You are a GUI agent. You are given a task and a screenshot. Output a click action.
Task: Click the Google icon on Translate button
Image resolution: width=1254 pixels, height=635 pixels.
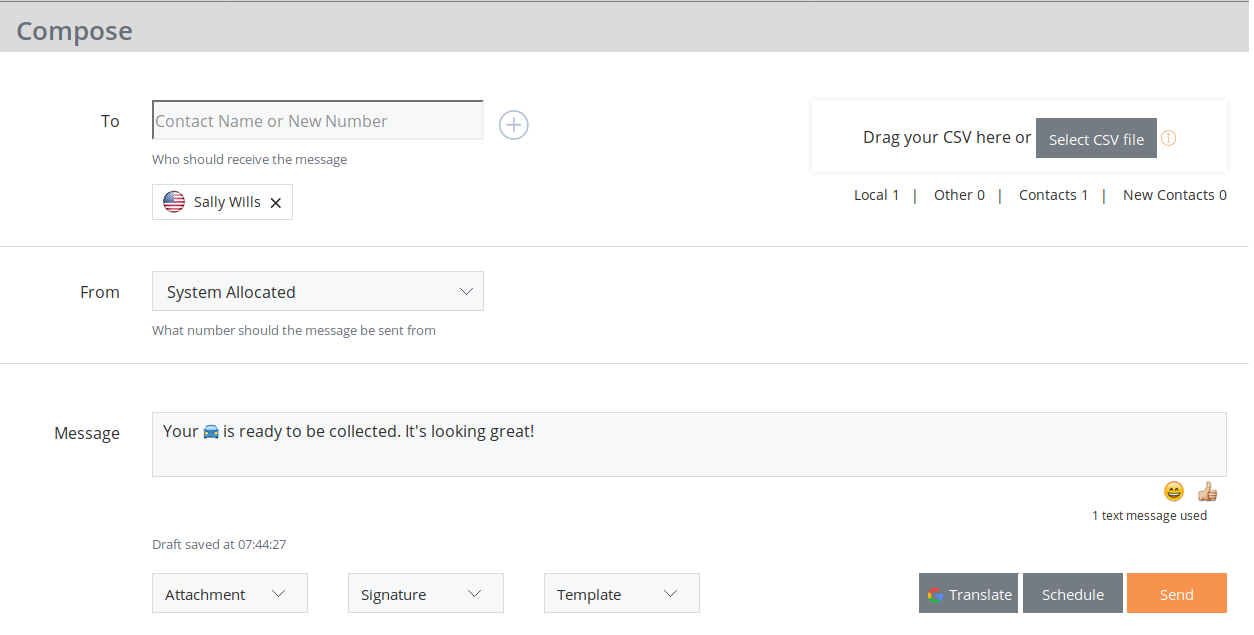point(935,595)
